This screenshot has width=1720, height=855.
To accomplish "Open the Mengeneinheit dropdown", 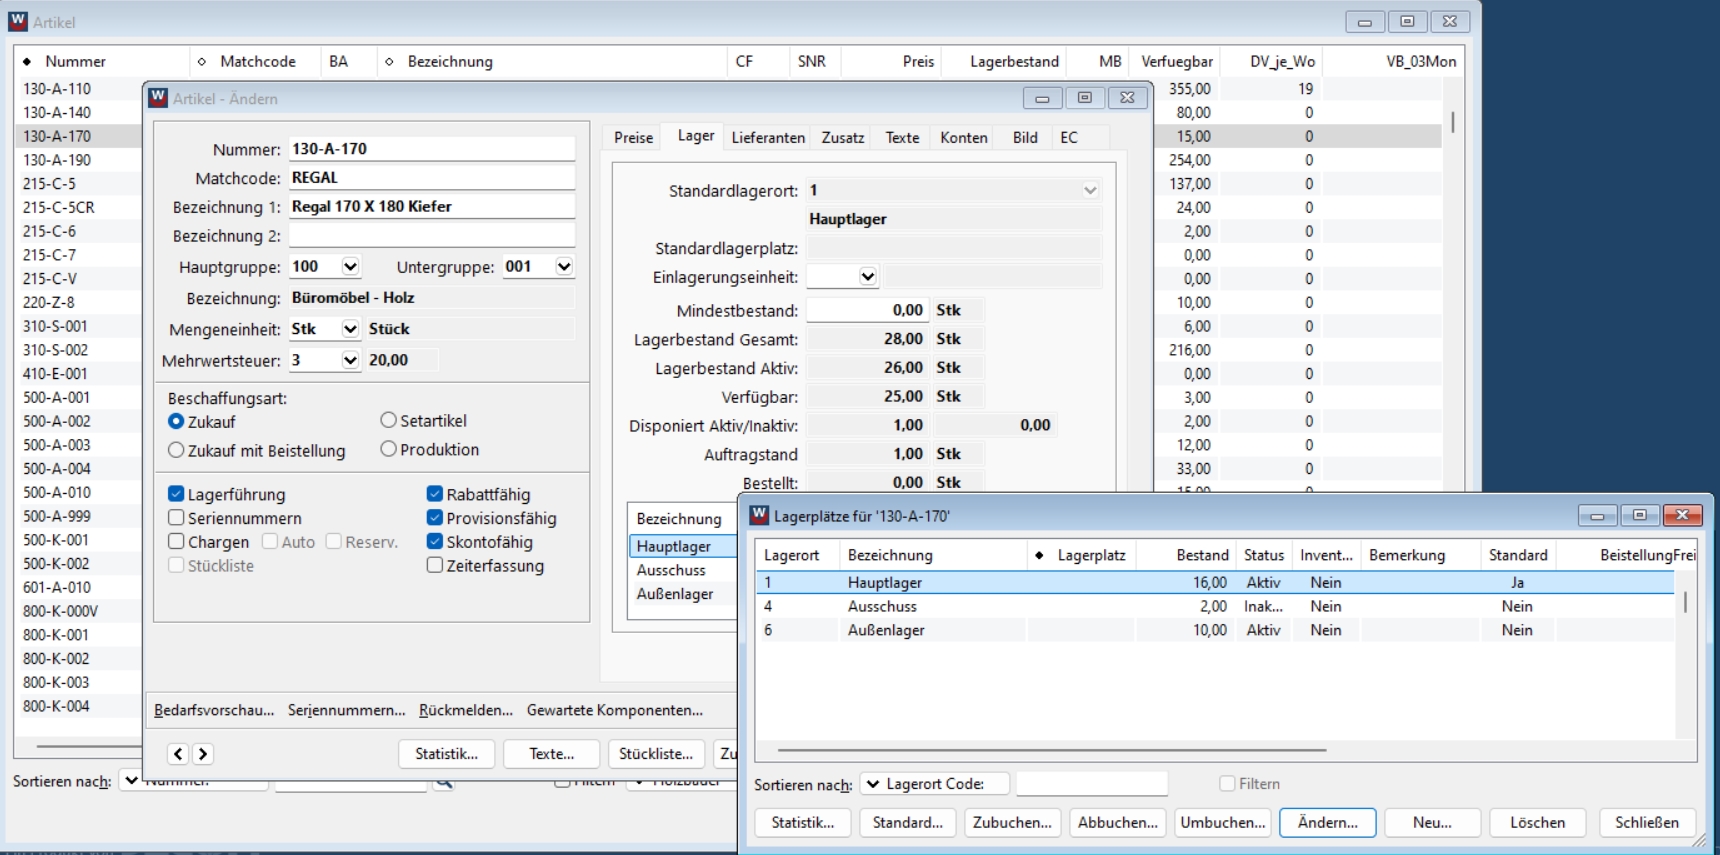I will tap(350, 329).
